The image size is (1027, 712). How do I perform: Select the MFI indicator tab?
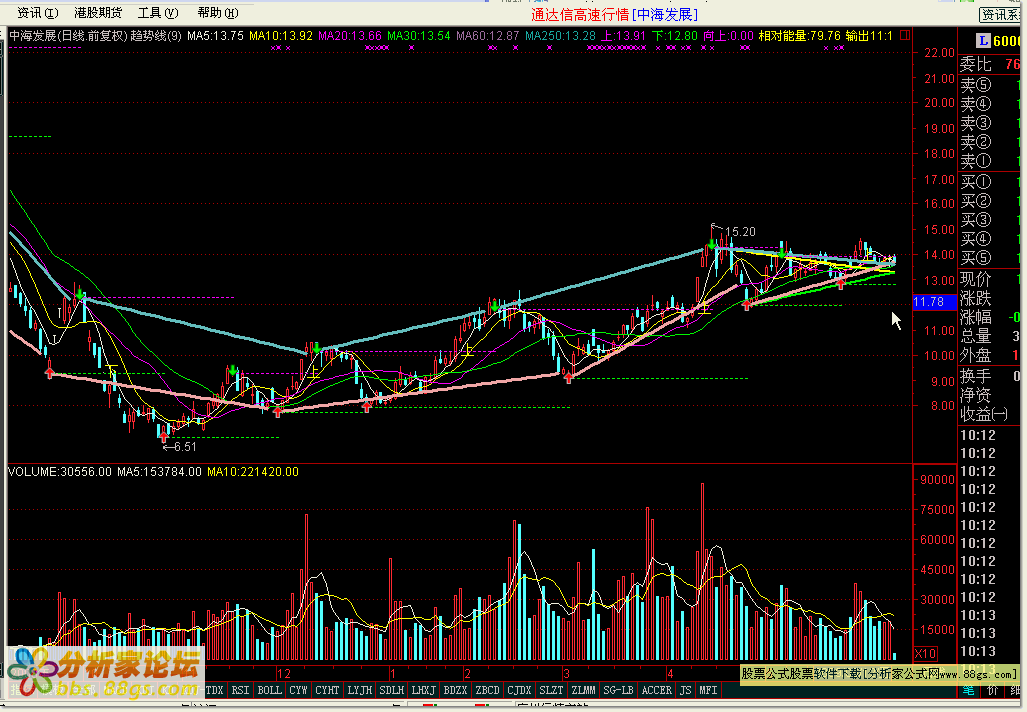click(708, 690)
